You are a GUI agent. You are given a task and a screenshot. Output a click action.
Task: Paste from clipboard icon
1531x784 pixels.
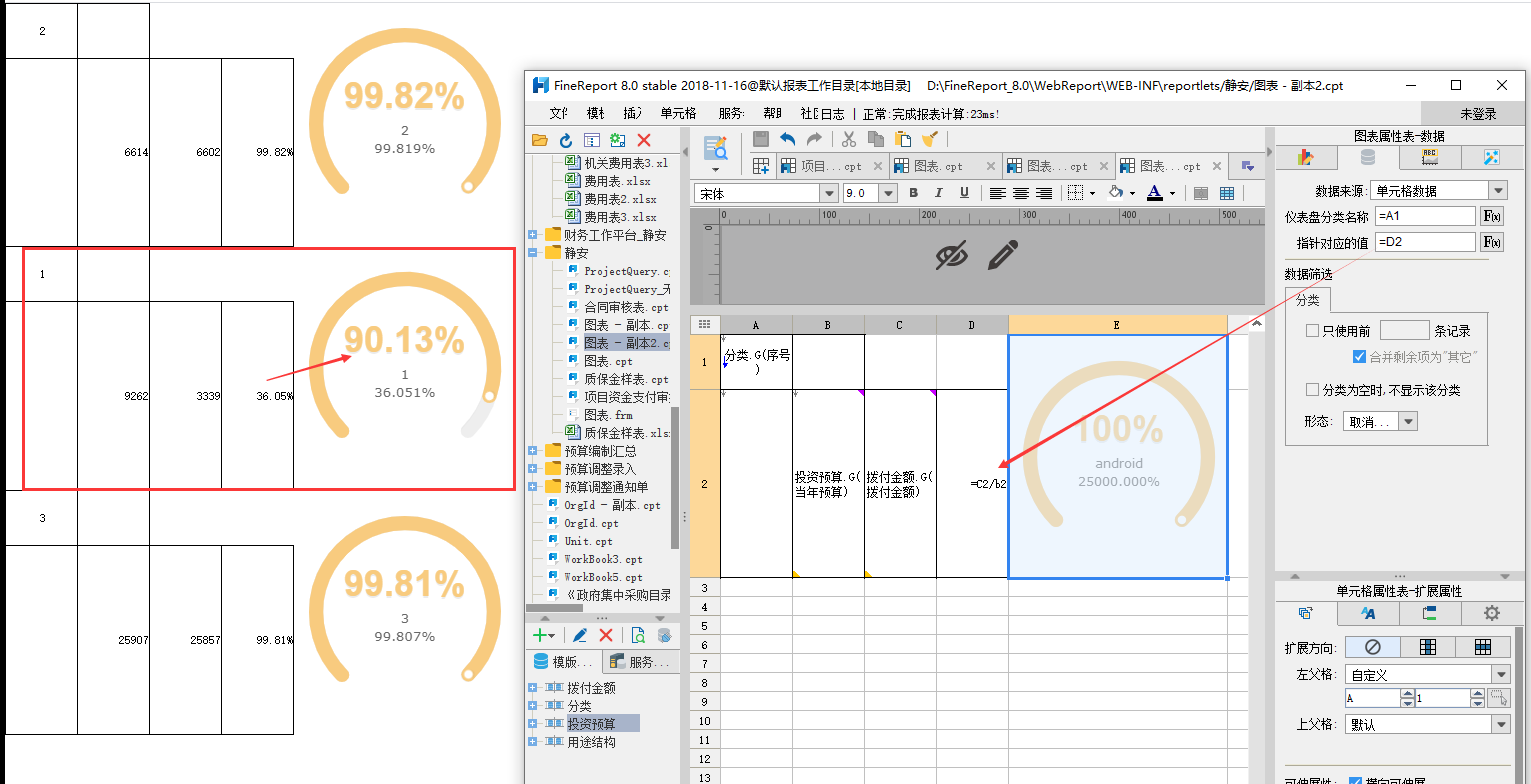click(x=903, y=140)
